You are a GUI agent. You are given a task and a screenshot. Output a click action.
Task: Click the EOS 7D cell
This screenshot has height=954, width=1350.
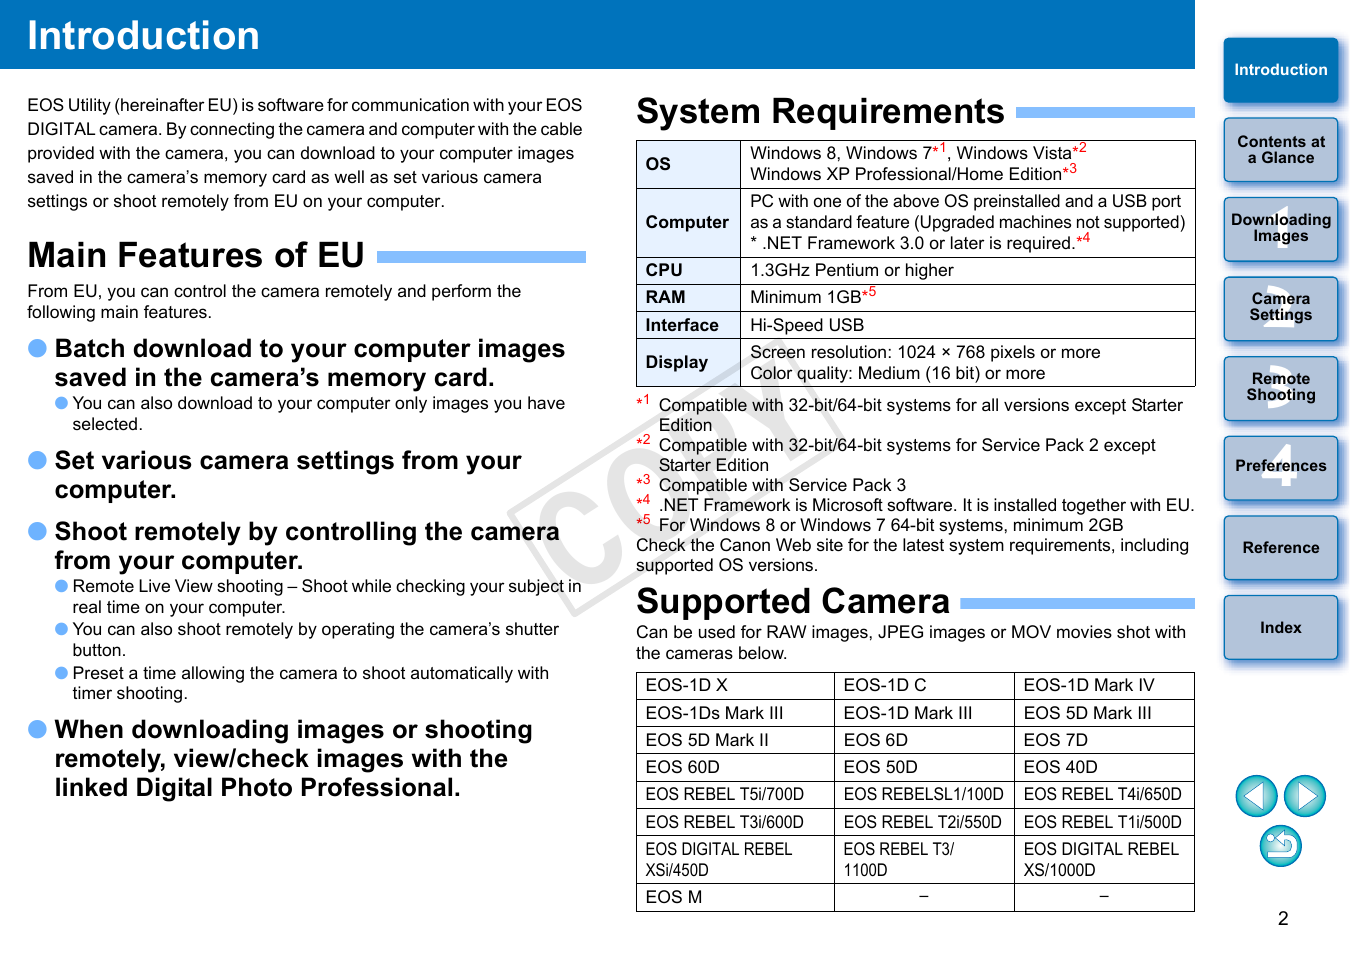[x=1104, y=740]
